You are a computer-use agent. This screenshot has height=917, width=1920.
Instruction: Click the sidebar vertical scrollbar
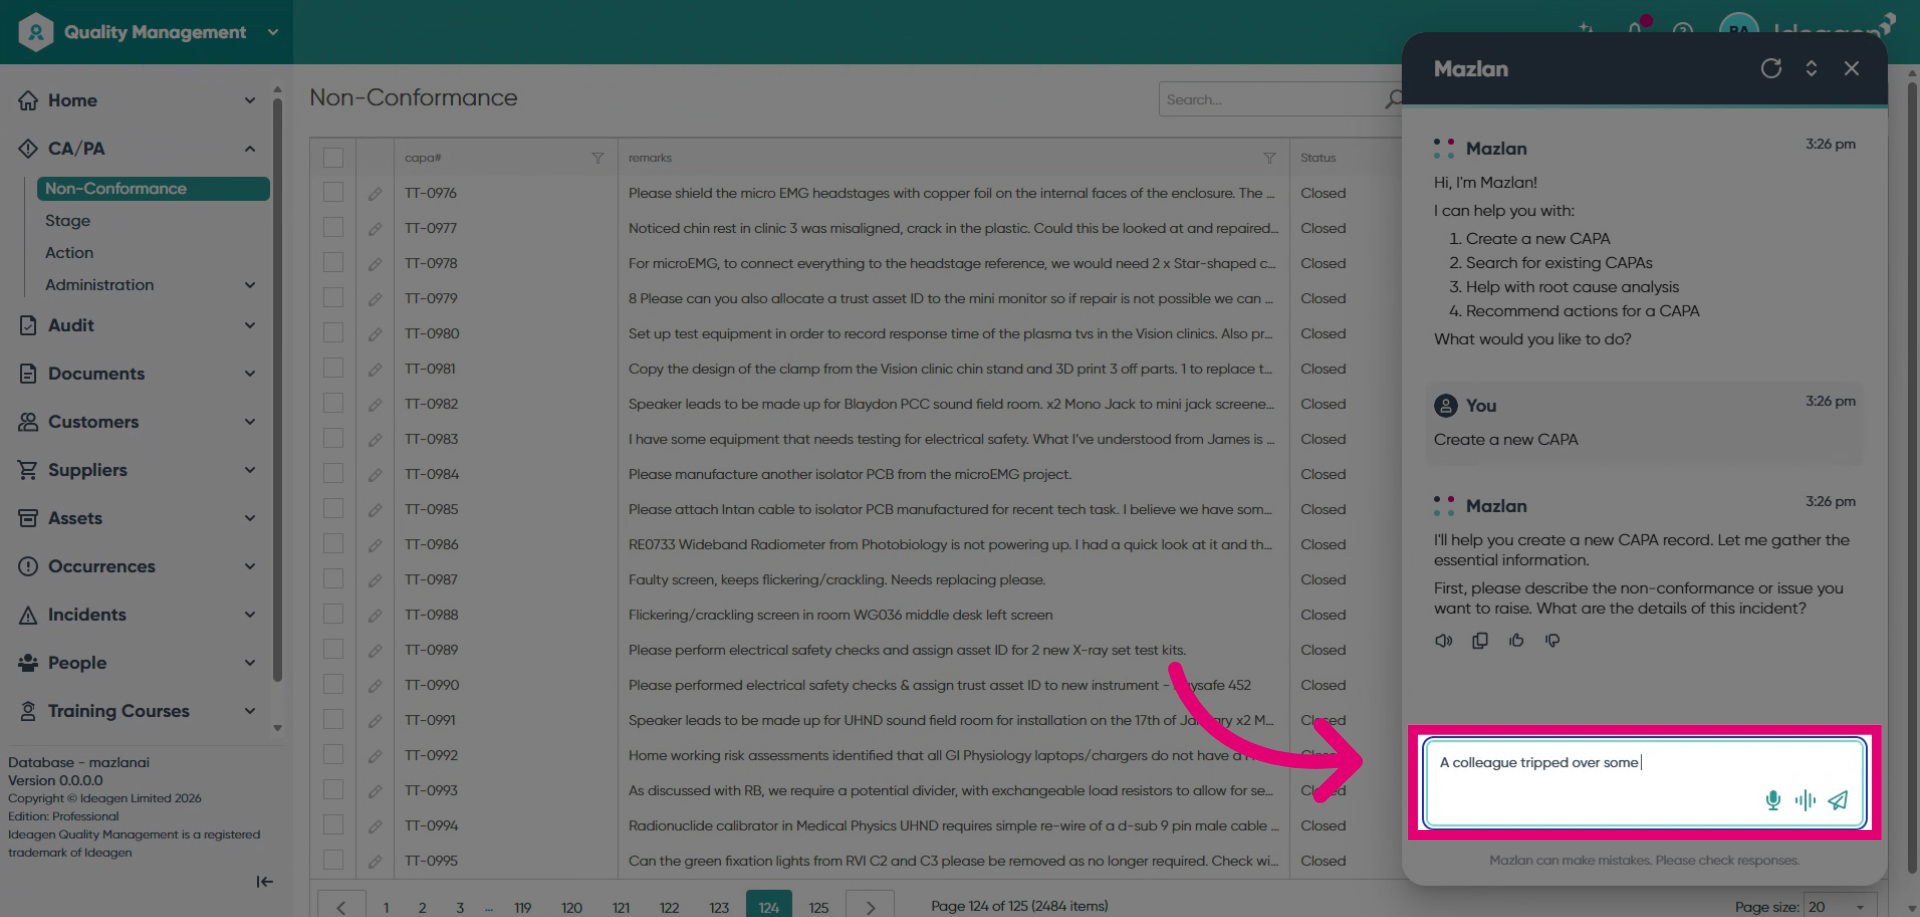[277, 390]
